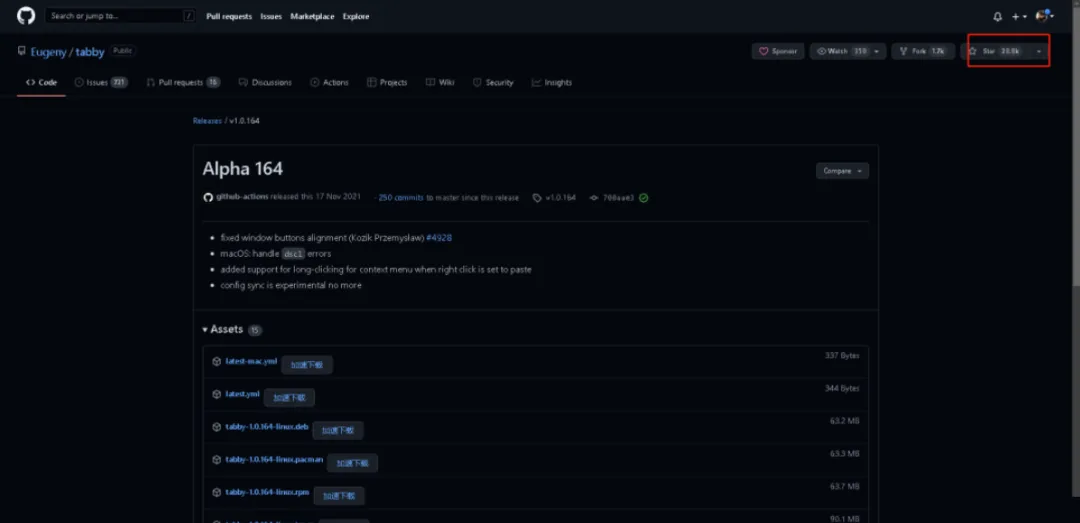
Task: Click the 337 Bytes file size
Action: (842, 356)
